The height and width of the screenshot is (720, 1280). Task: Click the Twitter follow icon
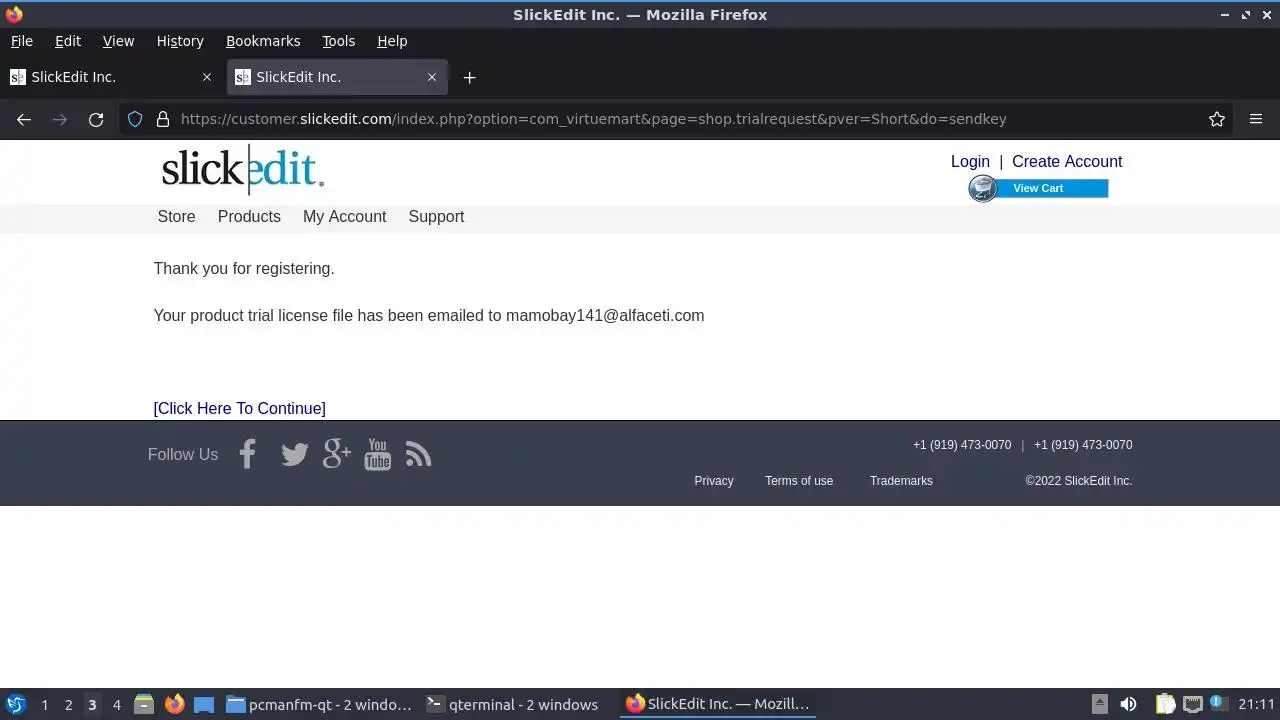tap(294, 455)
